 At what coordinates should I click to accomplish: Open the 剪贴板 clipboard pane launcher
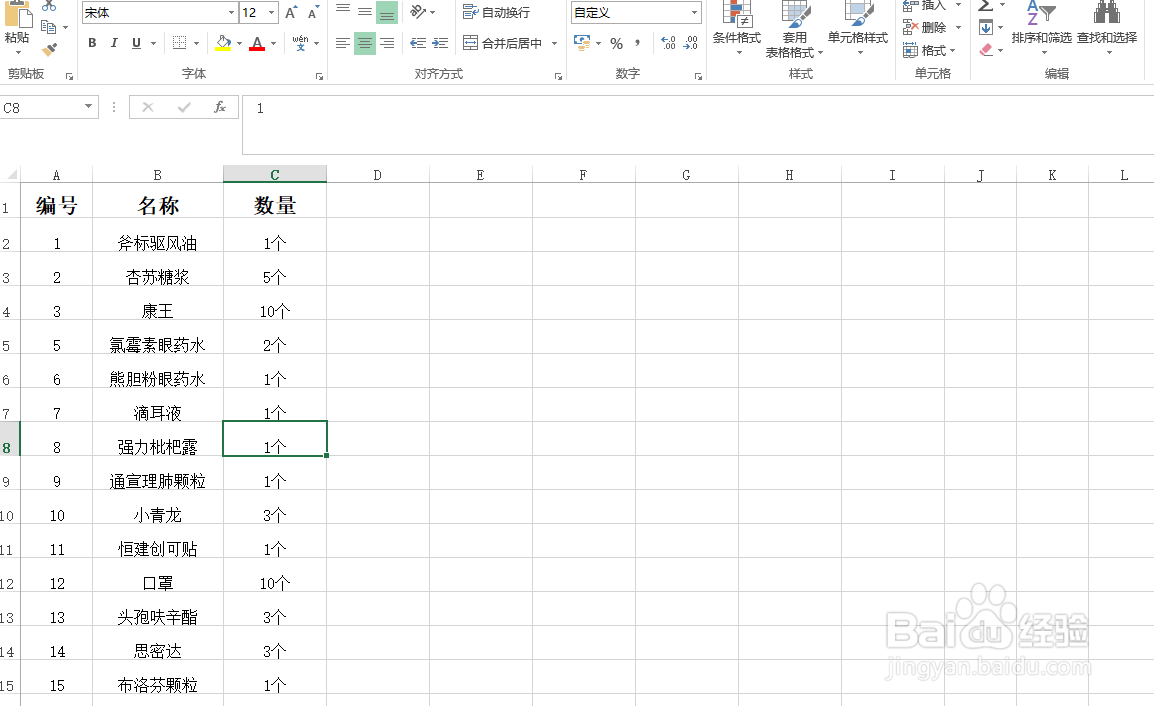(70, 76)
